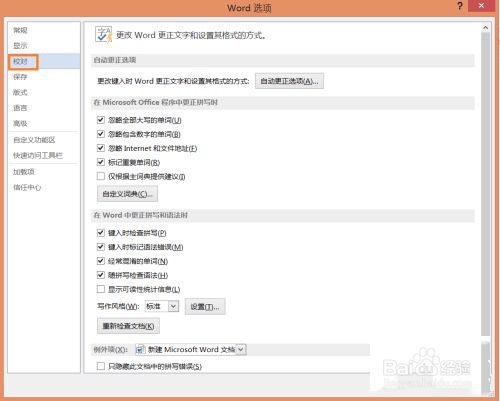Toggle 随拼写检查语法(H) checkbox
Screen dimensions: 500x401
101,275
